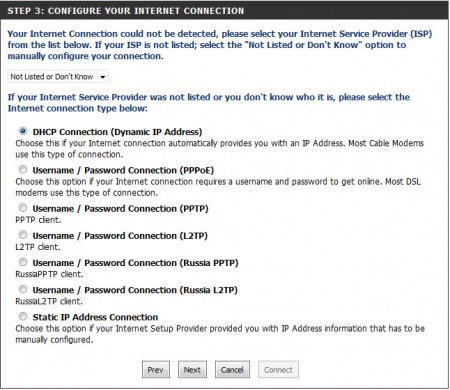Click the 'Username / Password Connection (Russia L2TP)' label
The image size is (450, 390).
[x=135, y=290]
